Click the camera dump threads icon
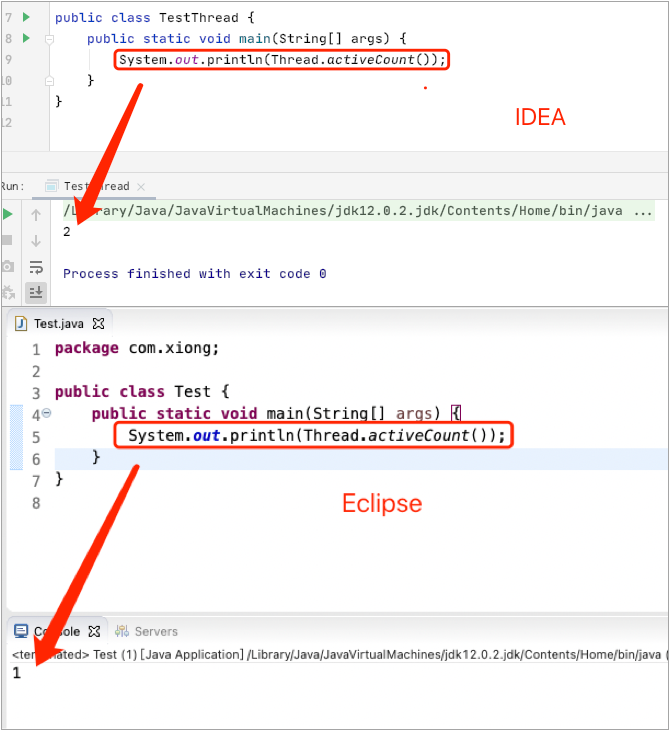The height and width of the screenshot is (730, 669). tap(7, 267)
